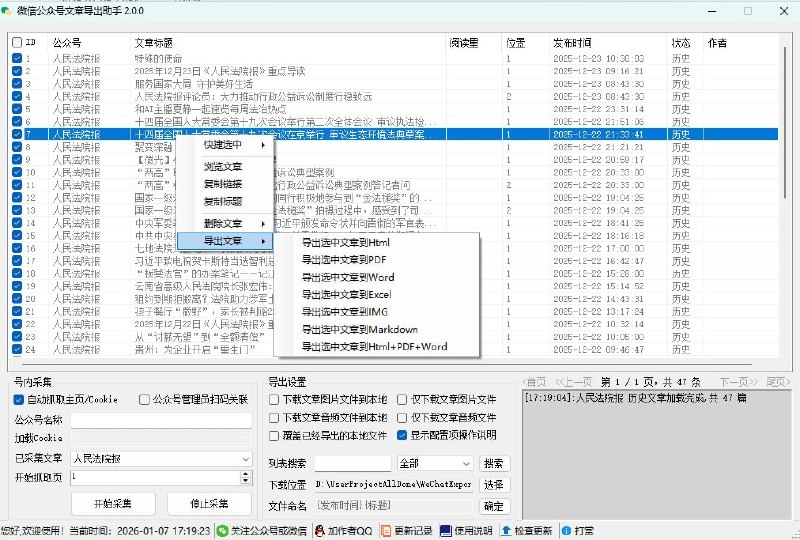800x540 pixels.
Task: Uncheck the checkbox for row 1
Action: click(x=17, y=58)
